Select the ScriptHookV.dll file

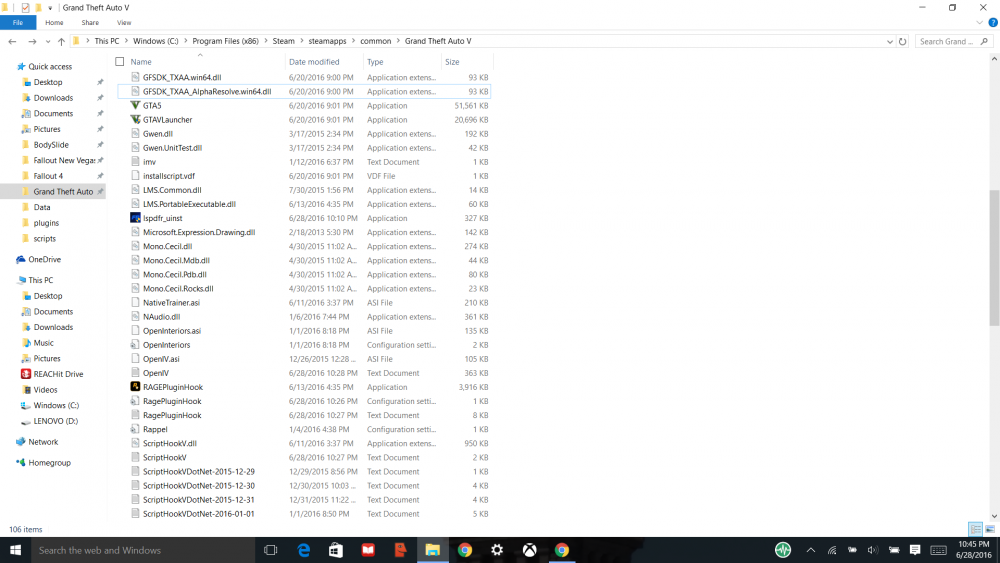pyautogui.click(x=170, y=443)
